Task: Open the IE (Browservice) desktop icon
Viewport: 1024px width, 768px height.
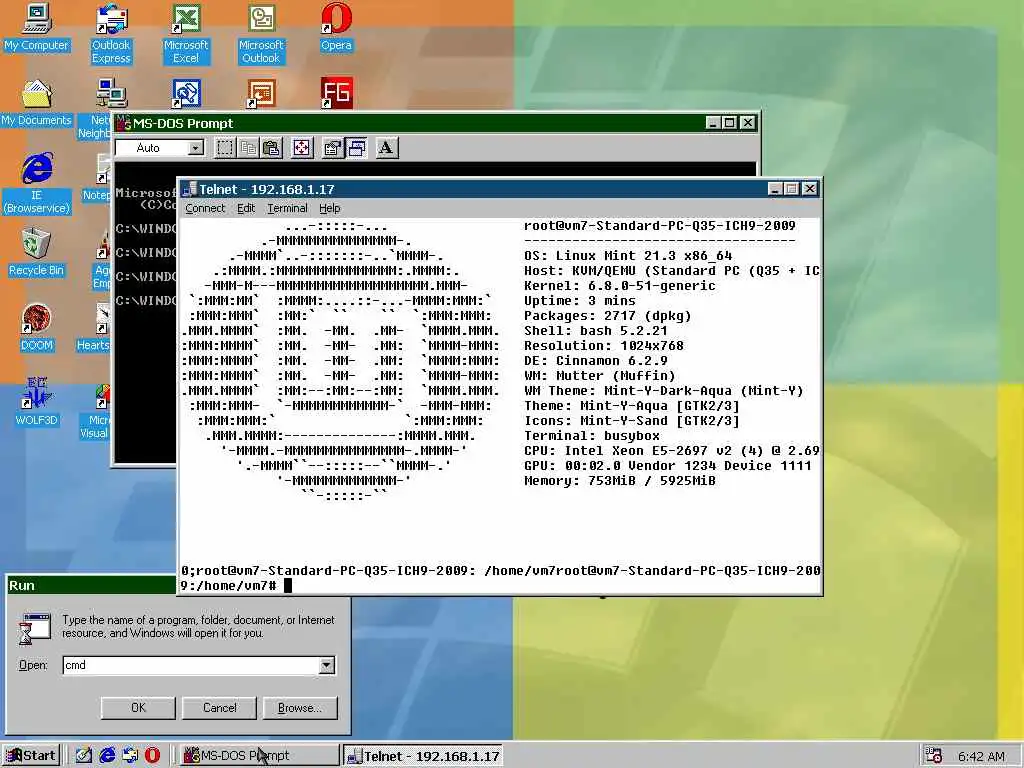Action: 36,184
